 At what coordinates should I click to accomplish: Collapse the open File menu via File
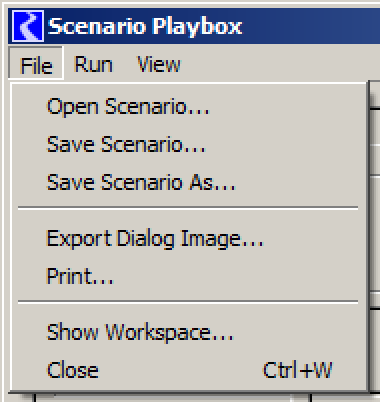tap(36, 64)
